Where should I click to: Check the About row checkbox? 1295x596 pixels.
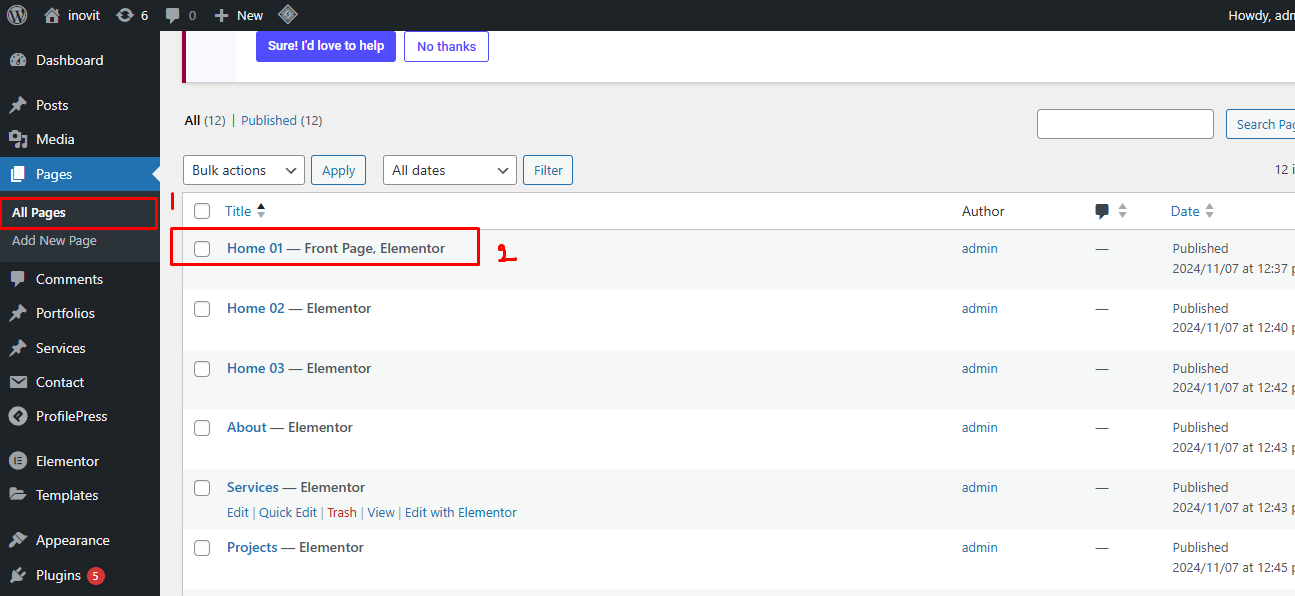point(202,428)
